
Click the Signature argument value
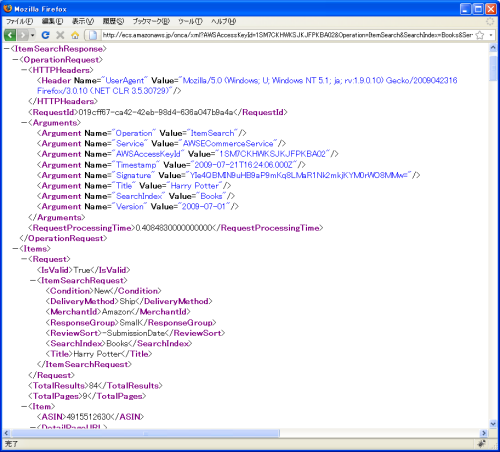[x=299, y=175]
